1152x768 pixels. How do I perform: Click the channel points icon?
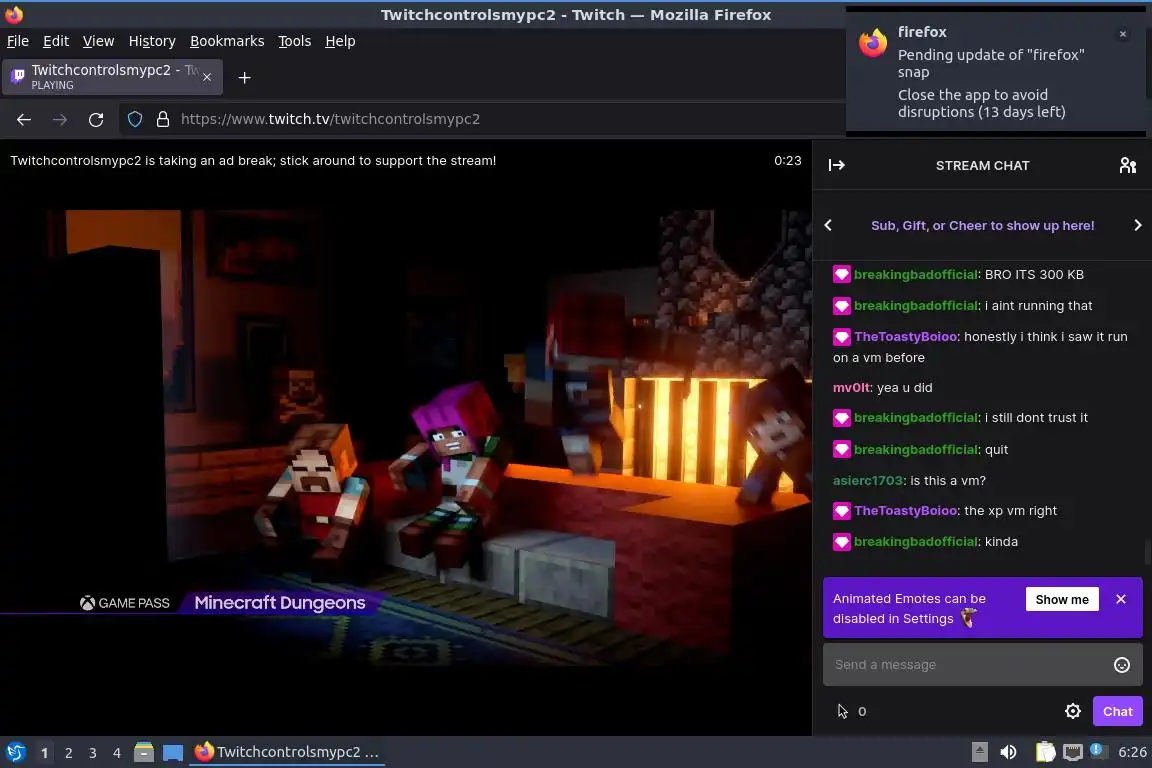[843, 711]
